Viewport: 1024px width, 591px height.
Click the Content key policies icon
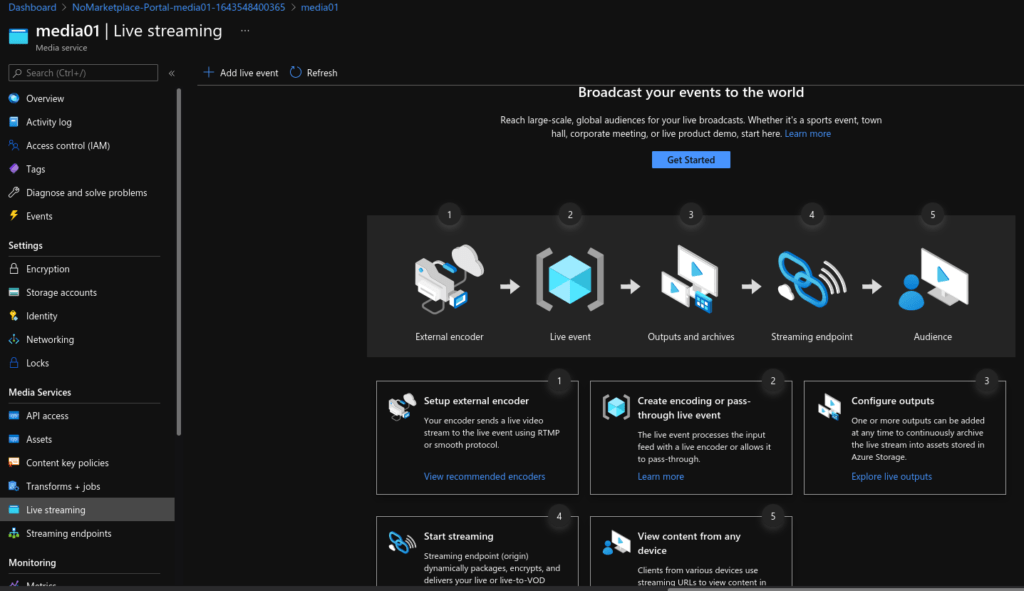click(14, 462)
